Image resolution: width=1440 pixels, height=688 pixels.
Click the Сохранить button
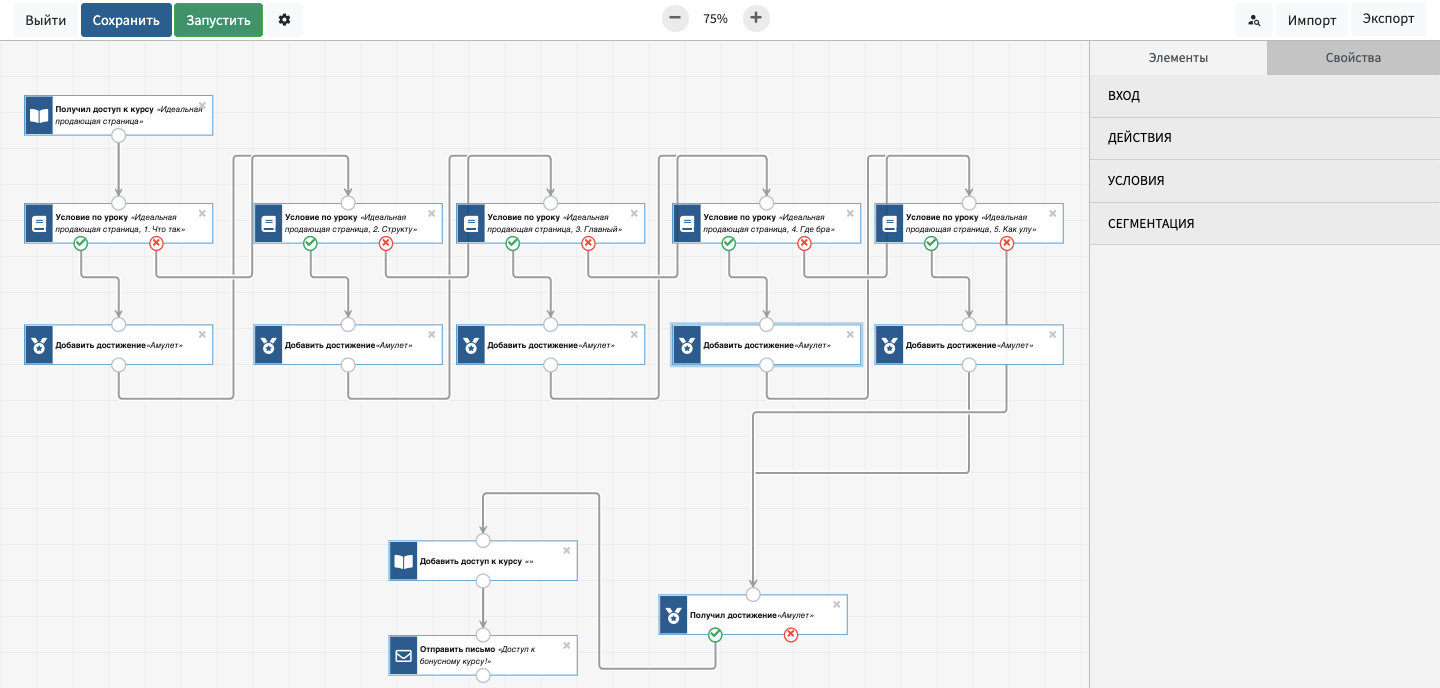click(126, 20)
